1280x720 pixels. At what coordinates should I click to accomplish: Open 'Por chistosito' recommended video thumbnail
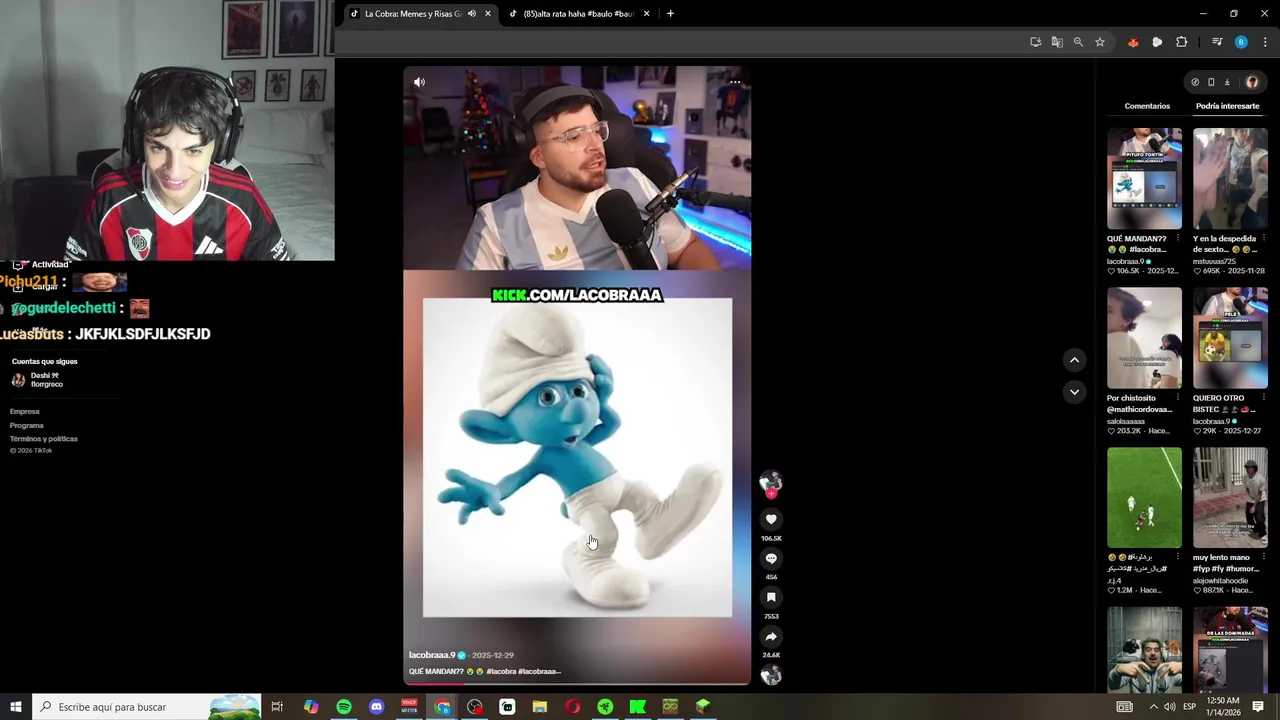point(1144,338)
